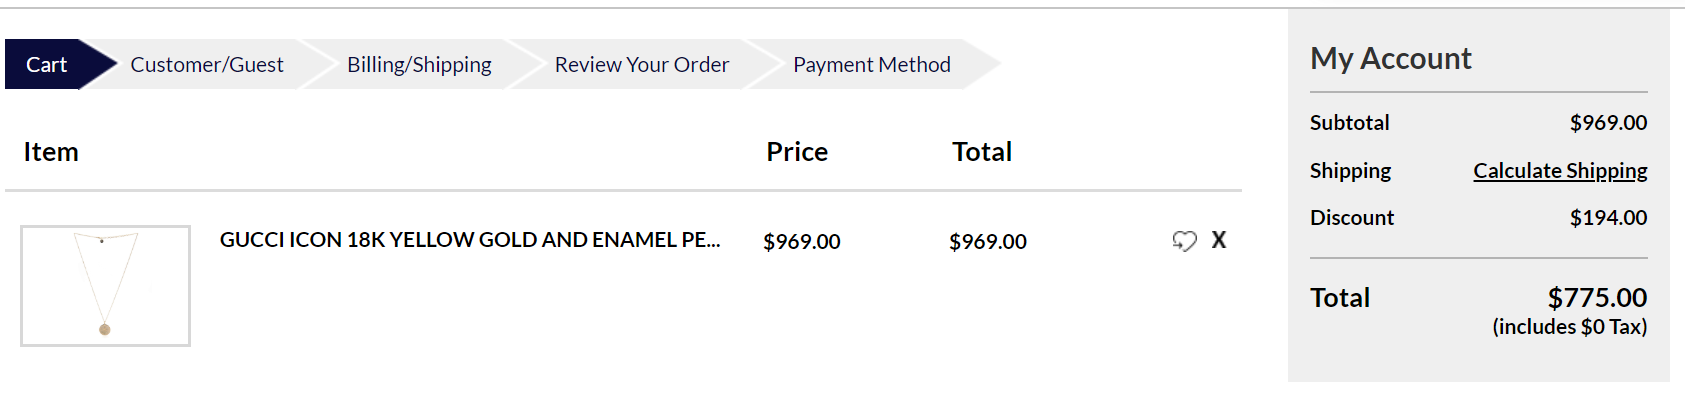
Task: Go to the Customer/Guest step
Action: pyautogui.click(x=207, y=64)
